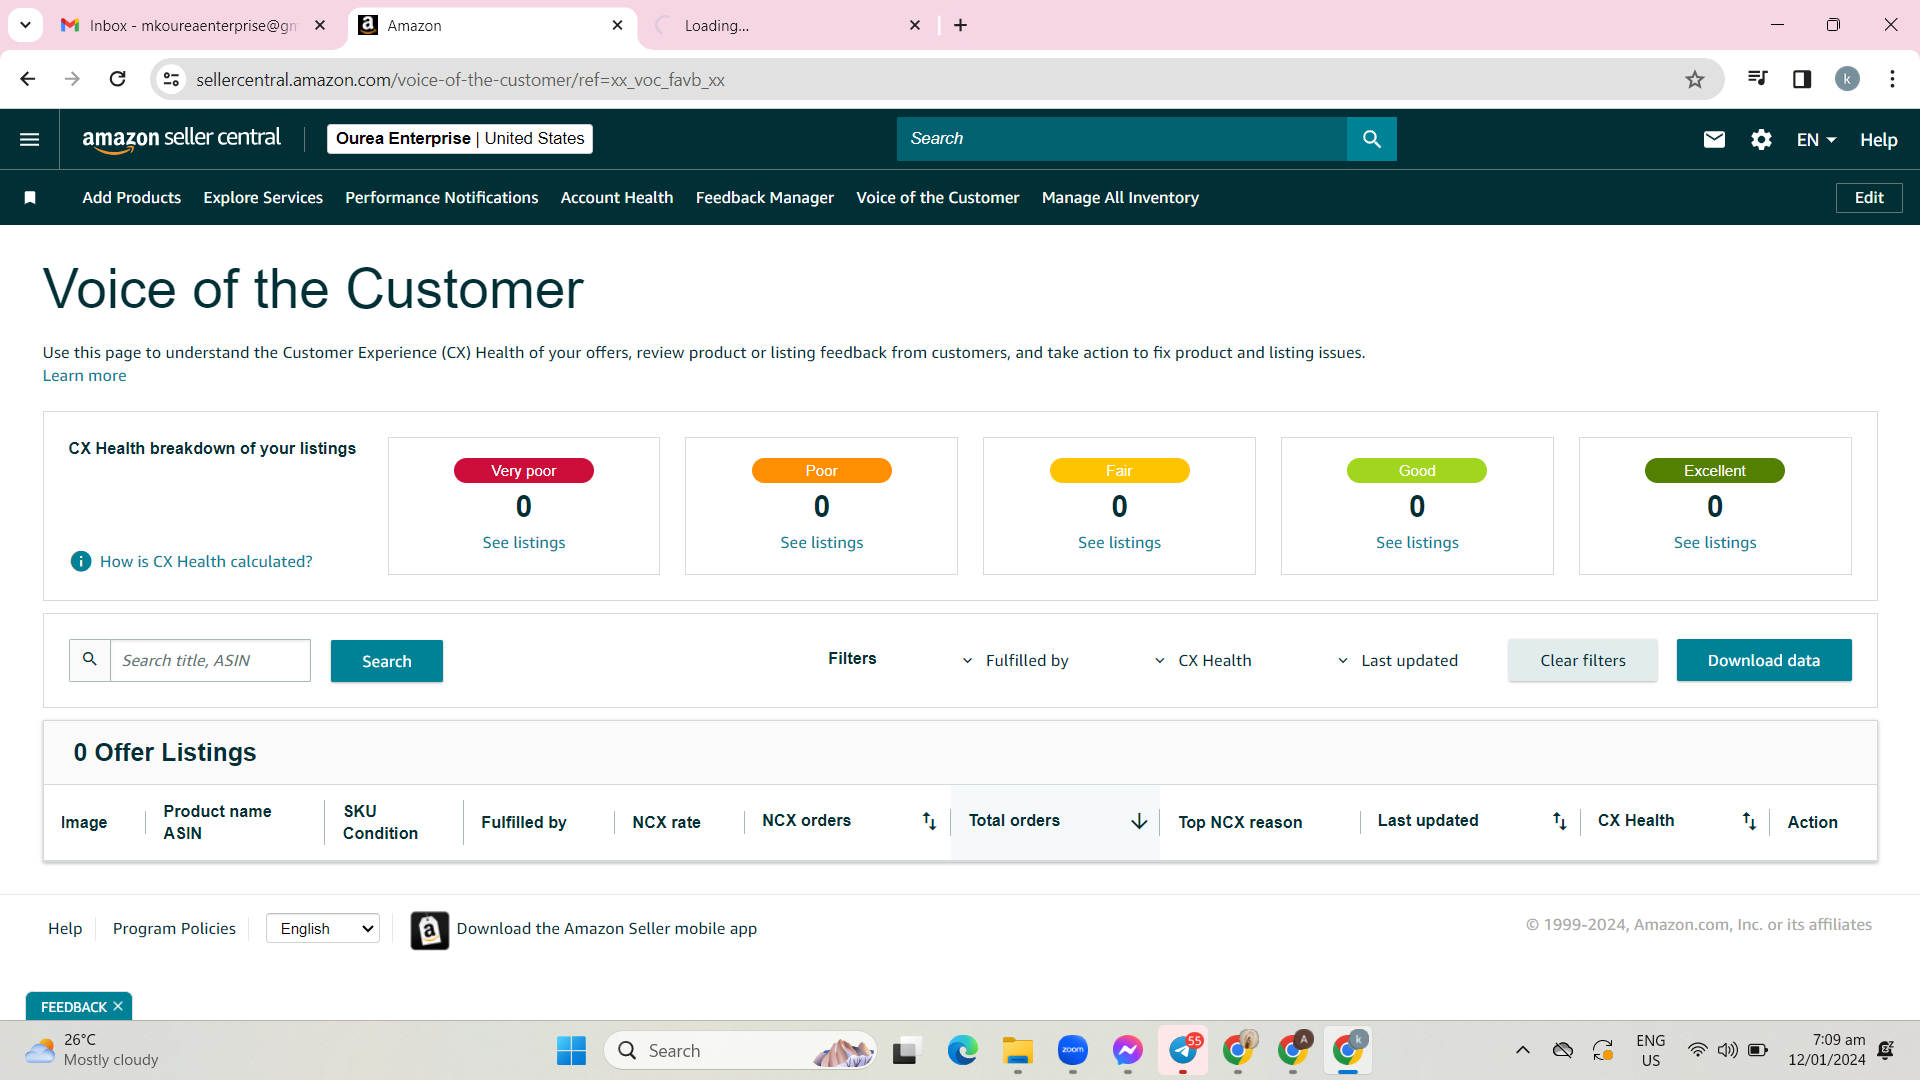Click Download data button
This screenshot has width=1920, height=1080.
click(1763, 661)
